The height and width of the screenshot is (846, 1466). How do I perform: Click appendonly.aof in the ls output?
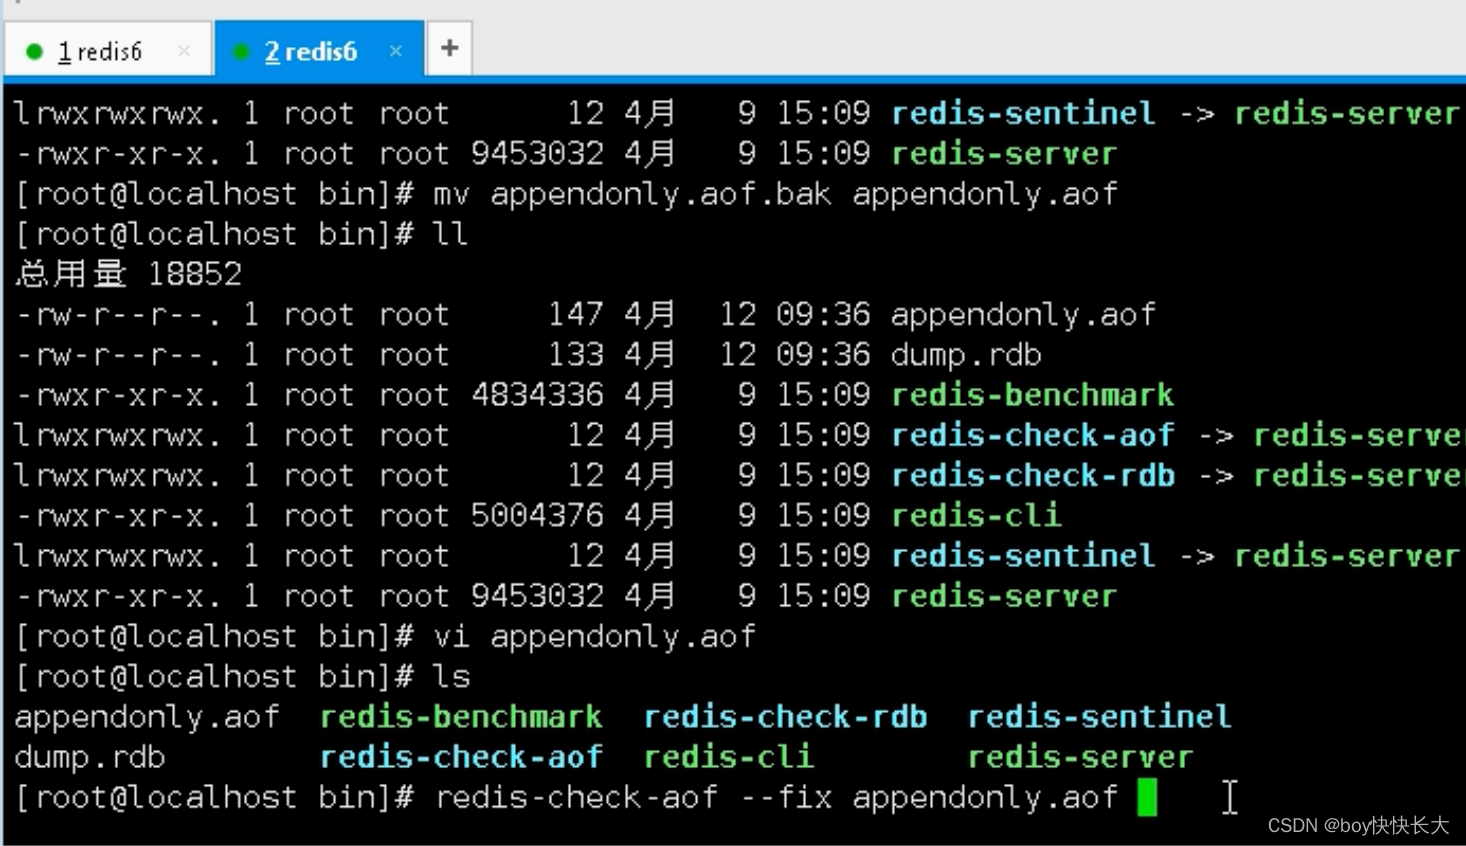point(147,717)
